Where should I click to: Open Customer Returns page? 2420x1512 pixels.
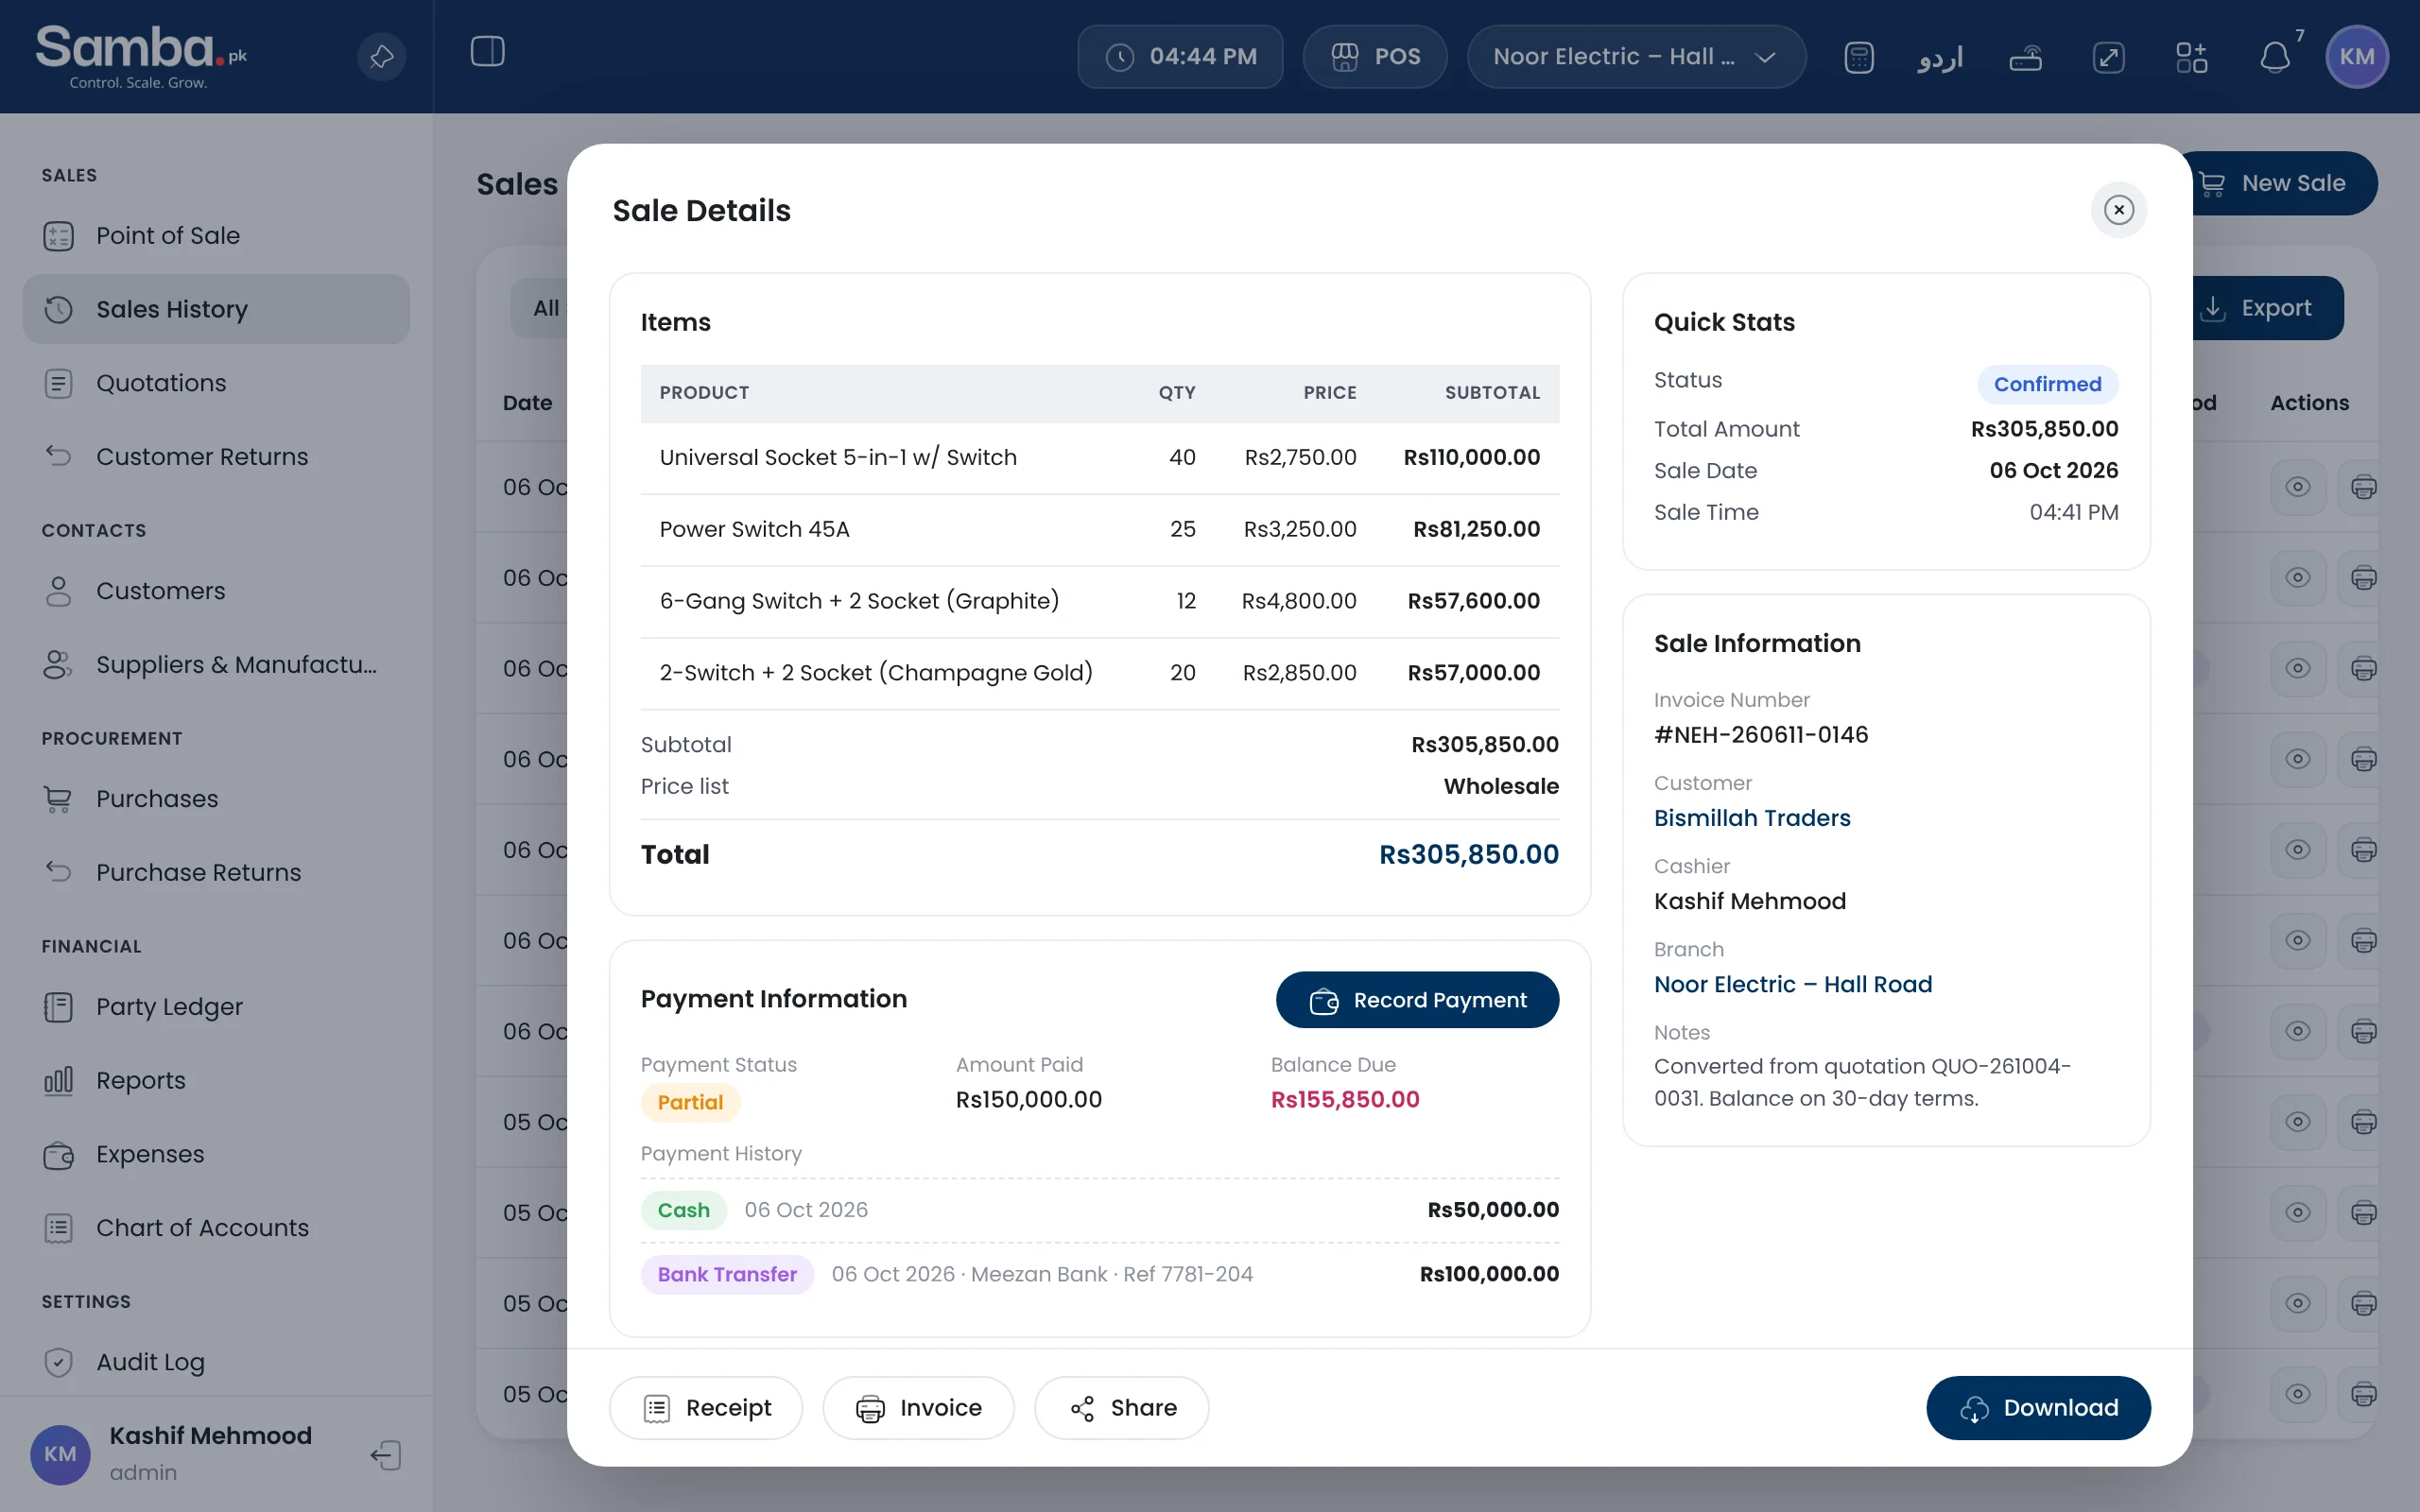tap(216, 457)
